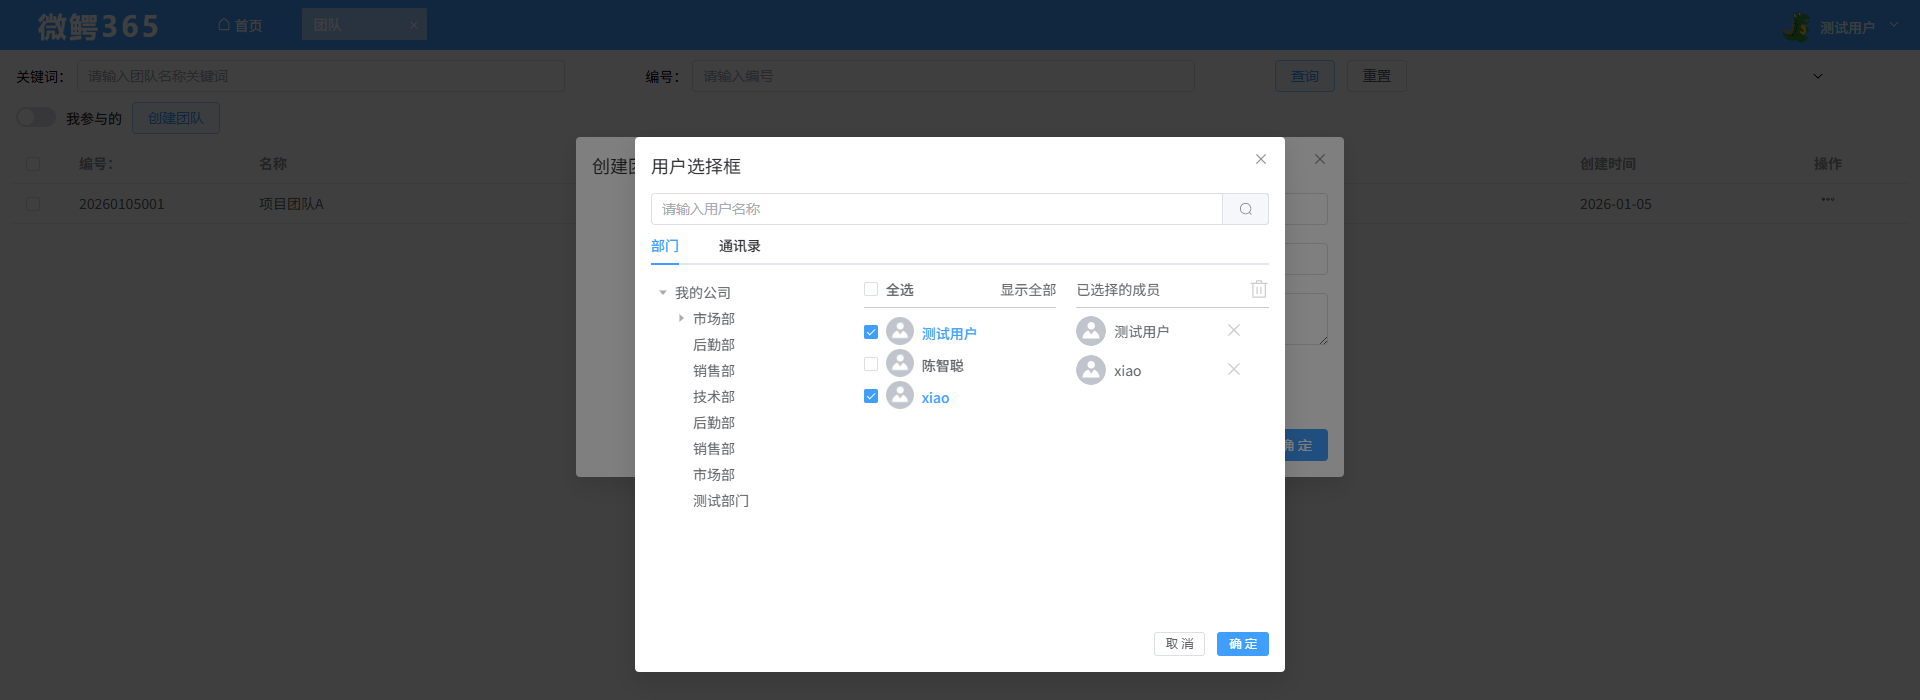Select 测试部门 in department tree
Screen dimensions: 1920x700
[721, 501]
